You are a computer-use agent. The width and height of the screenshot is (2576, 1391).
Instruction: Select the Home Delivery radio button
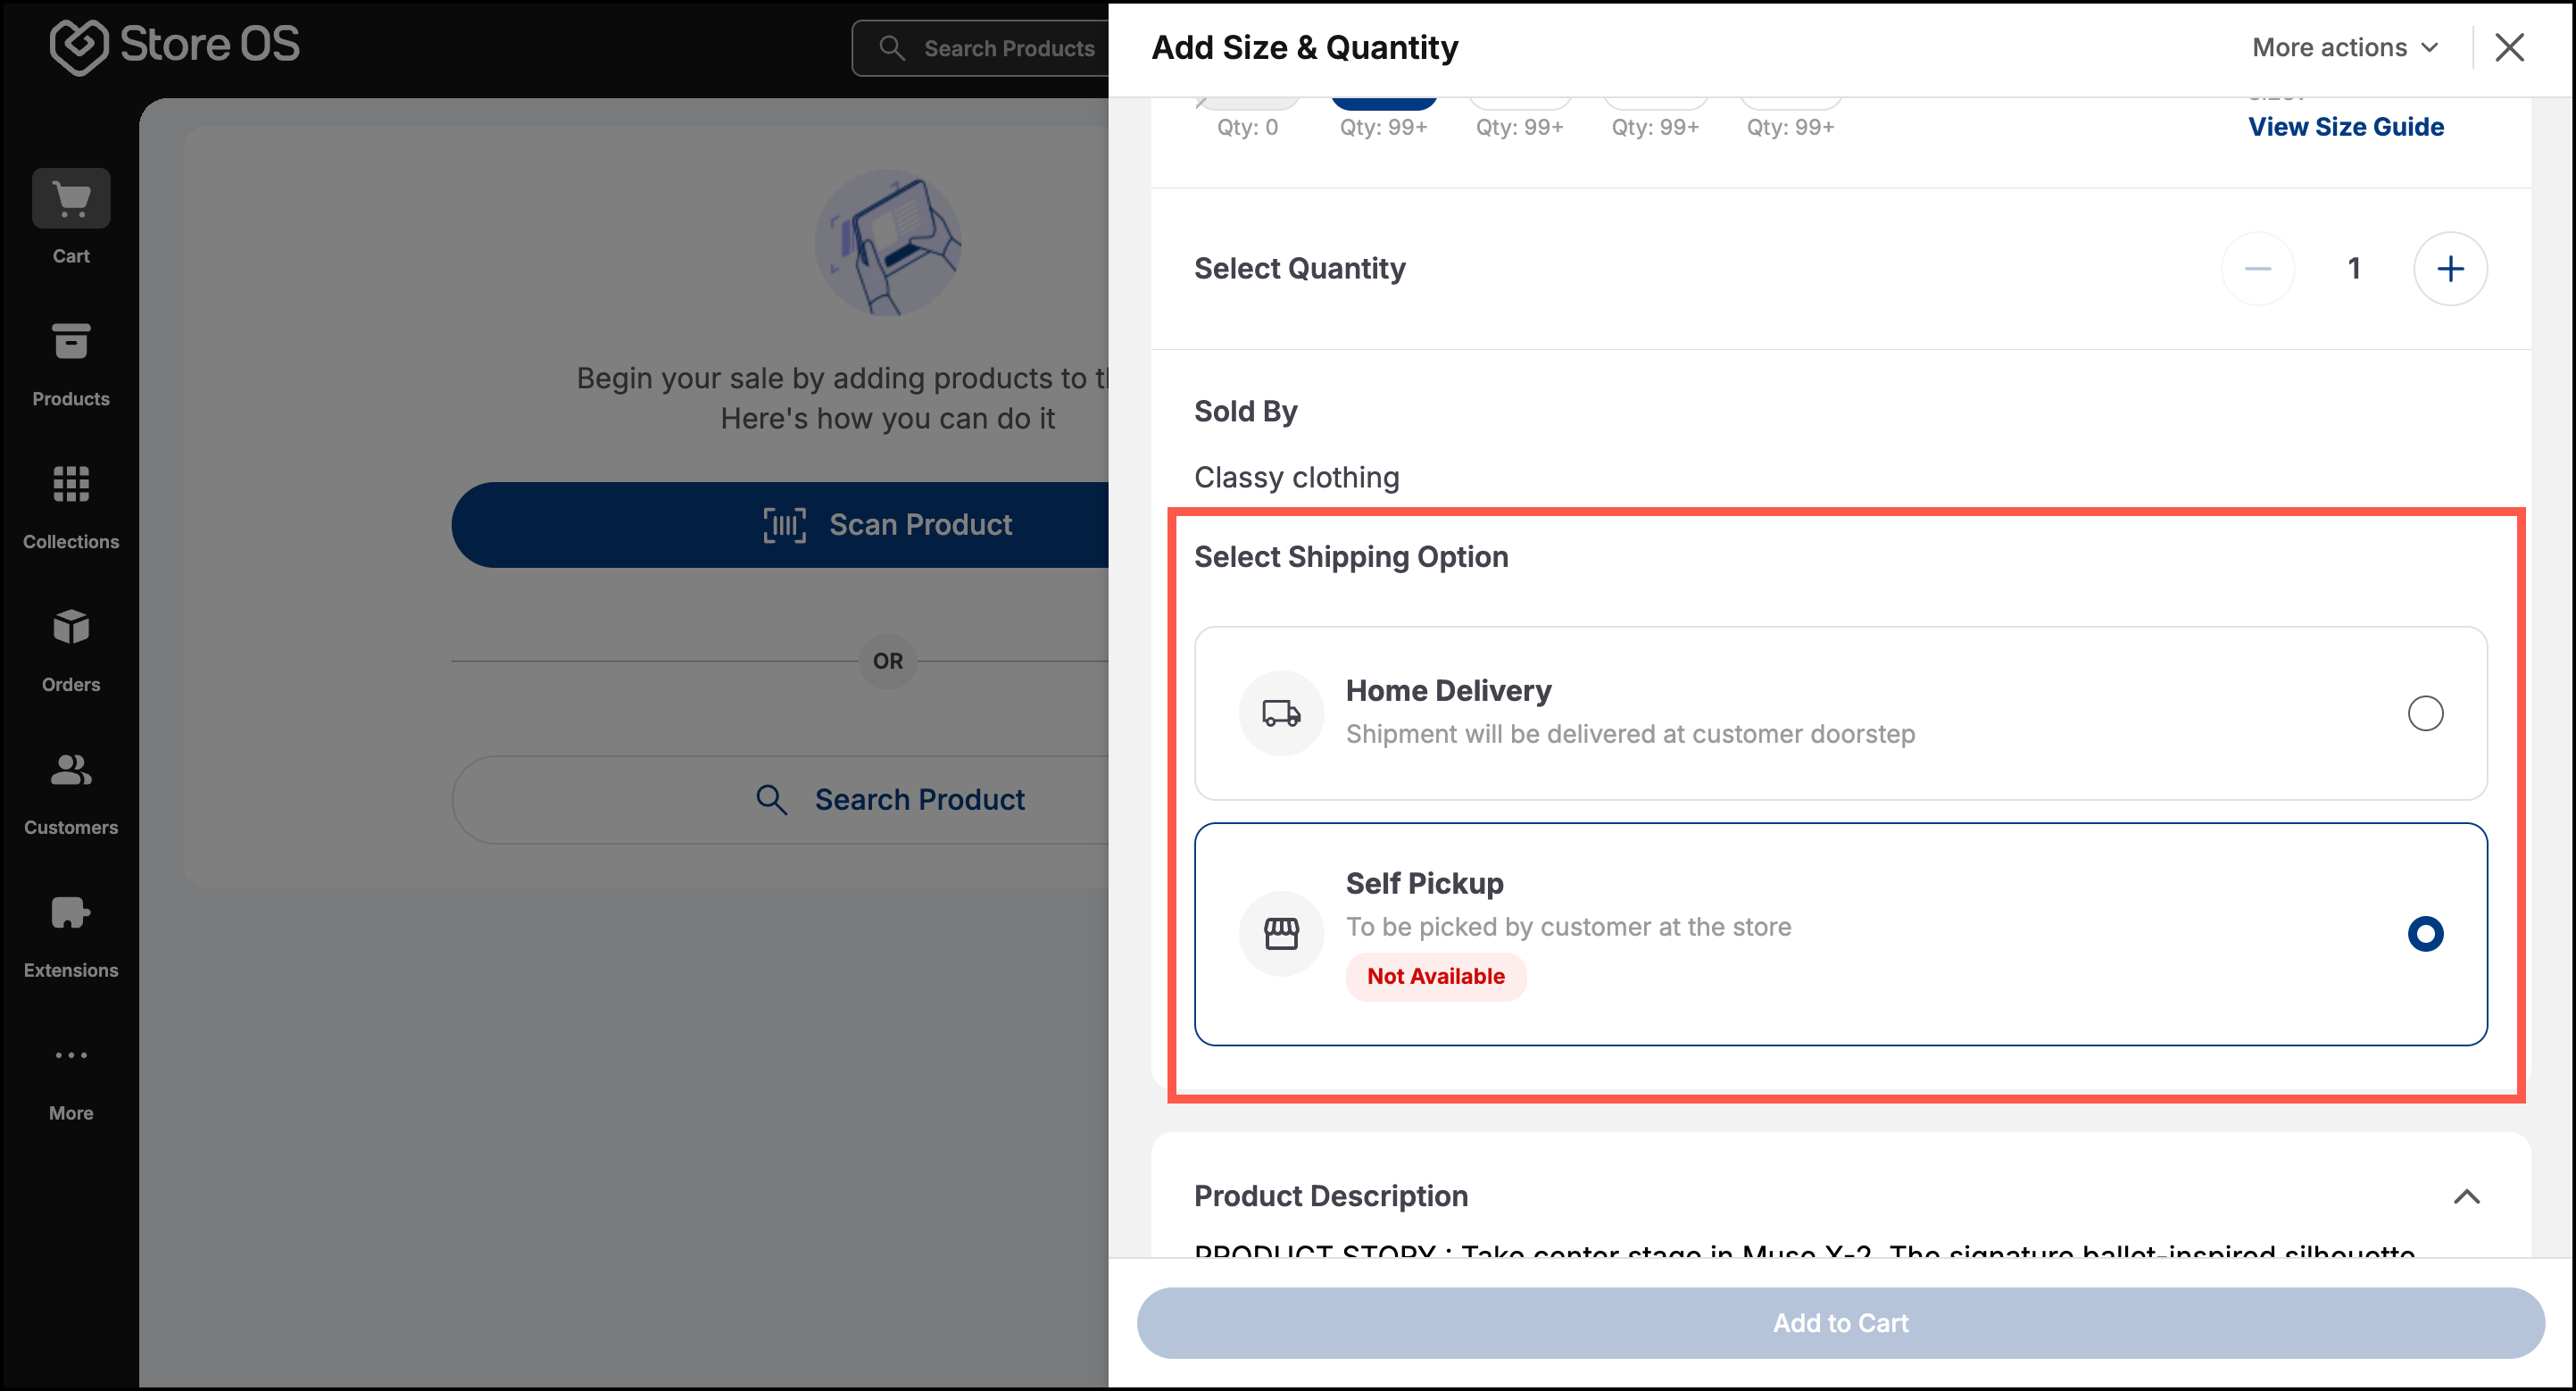(2425, 713)
